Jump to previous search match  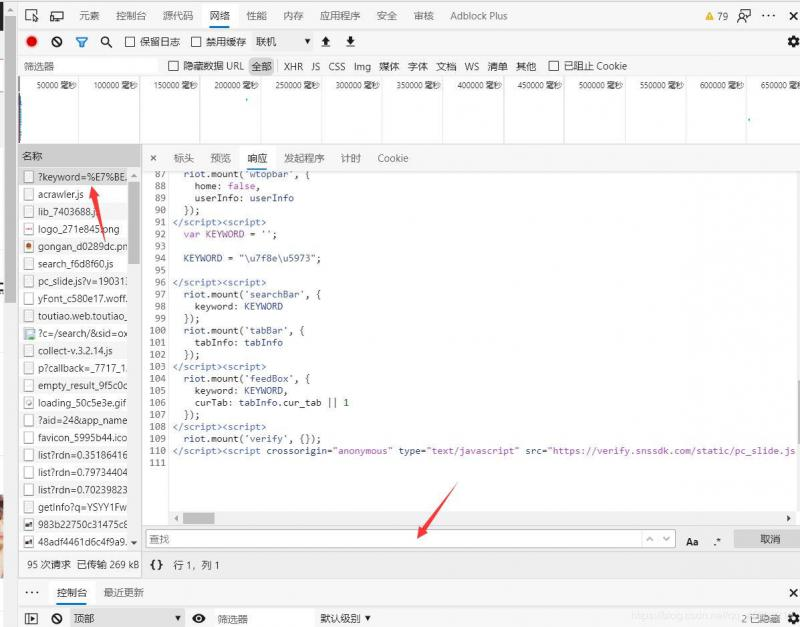pyautogui.click(x=649, y=539)
